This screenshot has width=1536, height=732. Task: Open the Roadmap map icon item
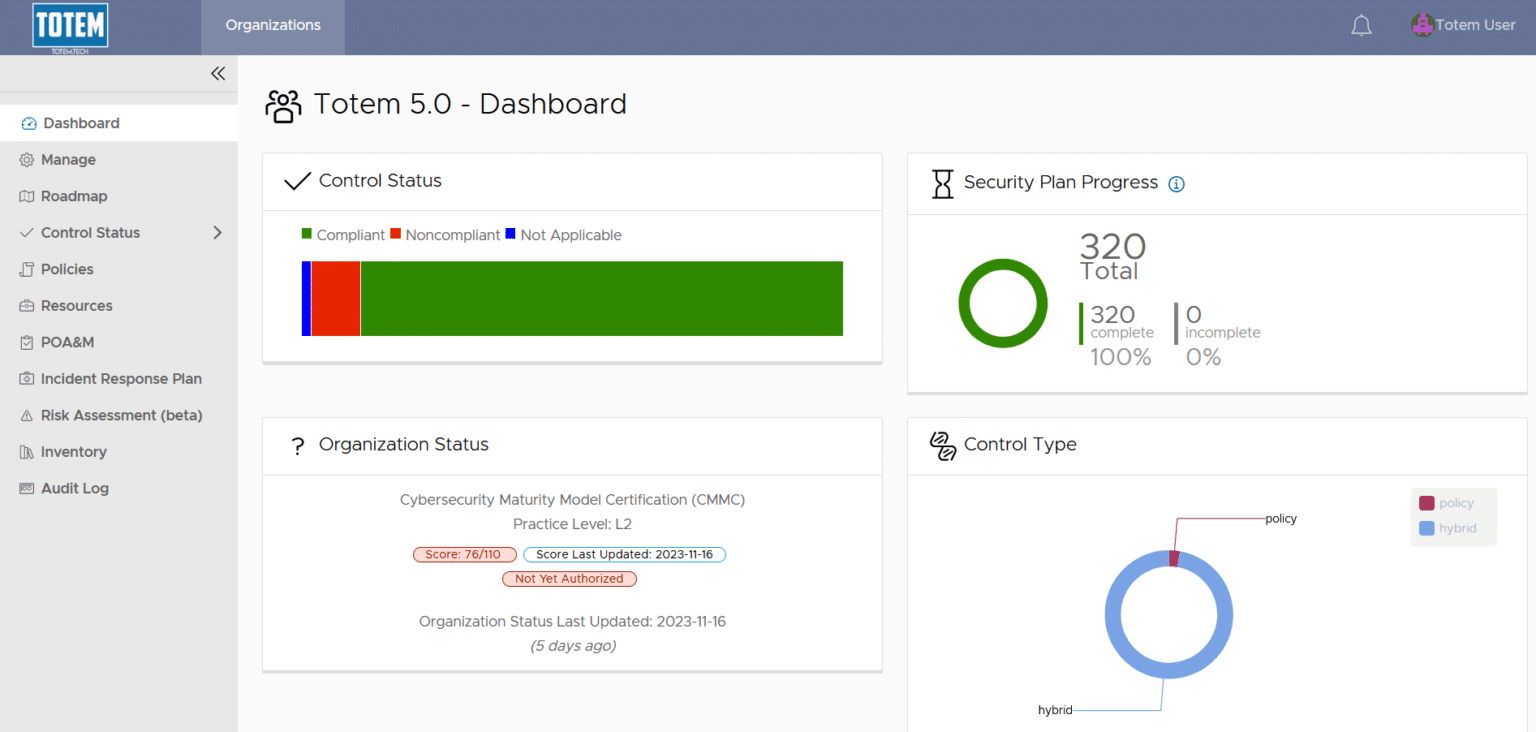(x=27, y=197)
